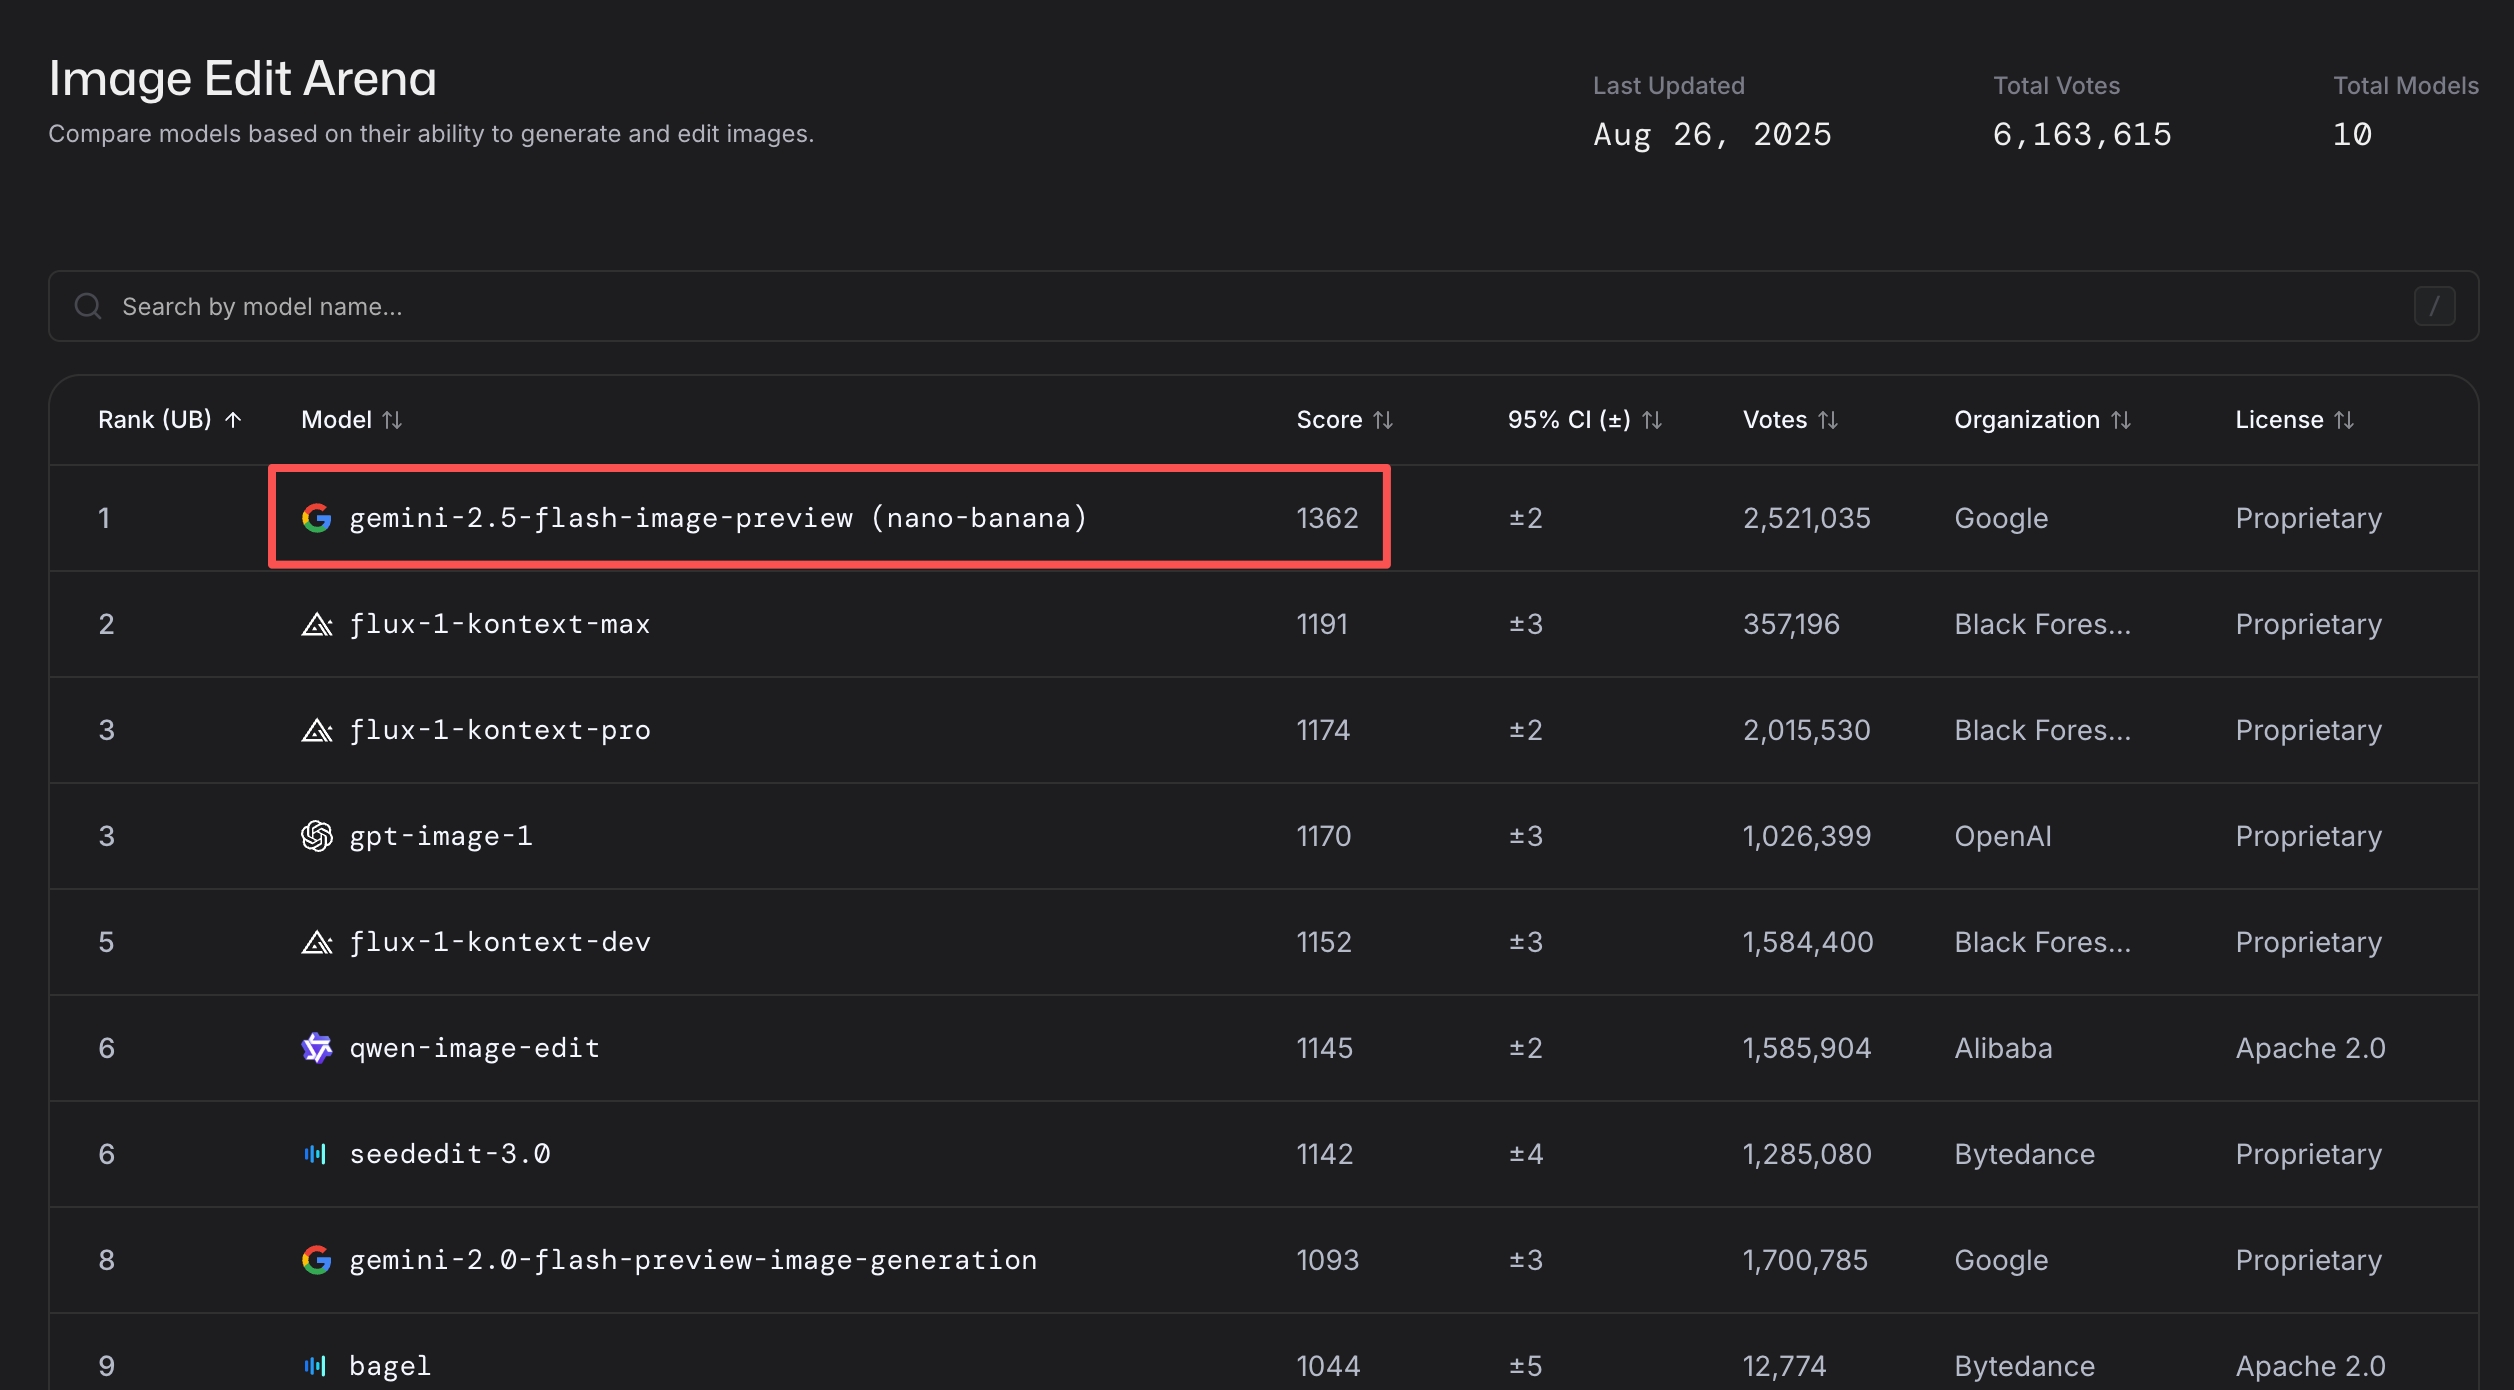The height and width of the screenshot is (1390, 2514).
Task: Sort table by Organization header label
Action: [2027, 420]
